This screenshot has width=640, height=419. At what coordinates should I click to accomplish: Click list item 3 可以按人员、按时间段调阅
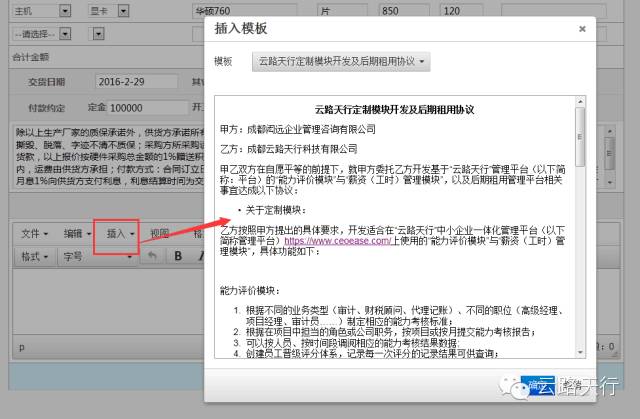(x=353, y=343)
